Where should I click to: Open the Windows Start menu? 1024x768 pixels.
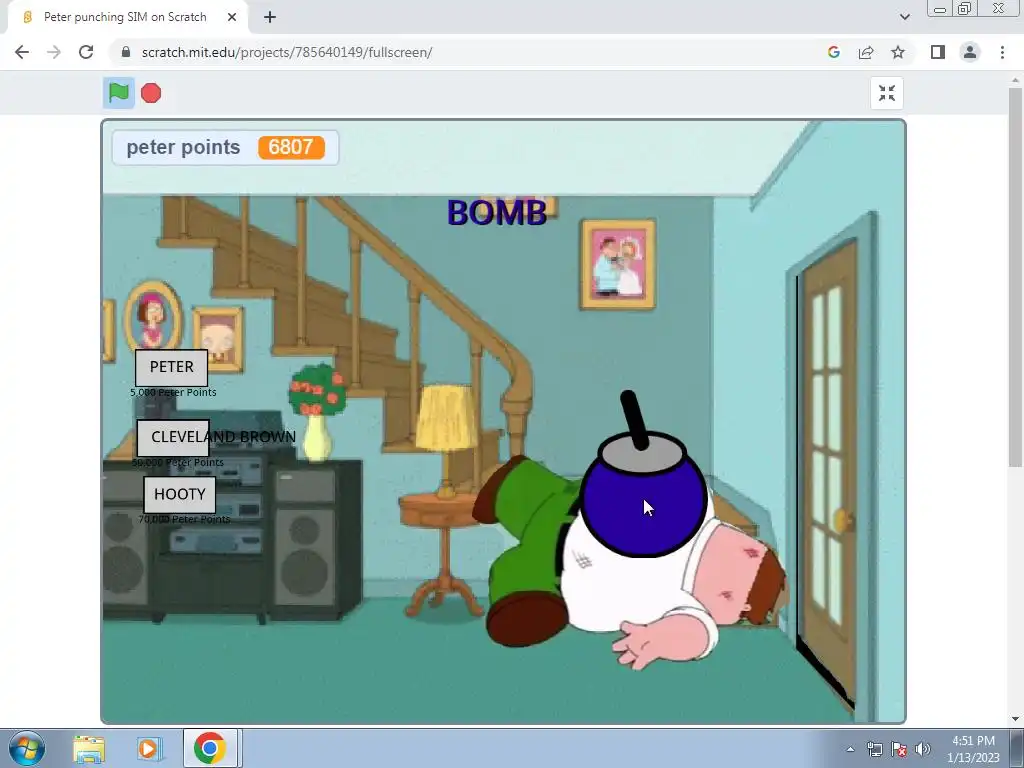coord(27,748)
